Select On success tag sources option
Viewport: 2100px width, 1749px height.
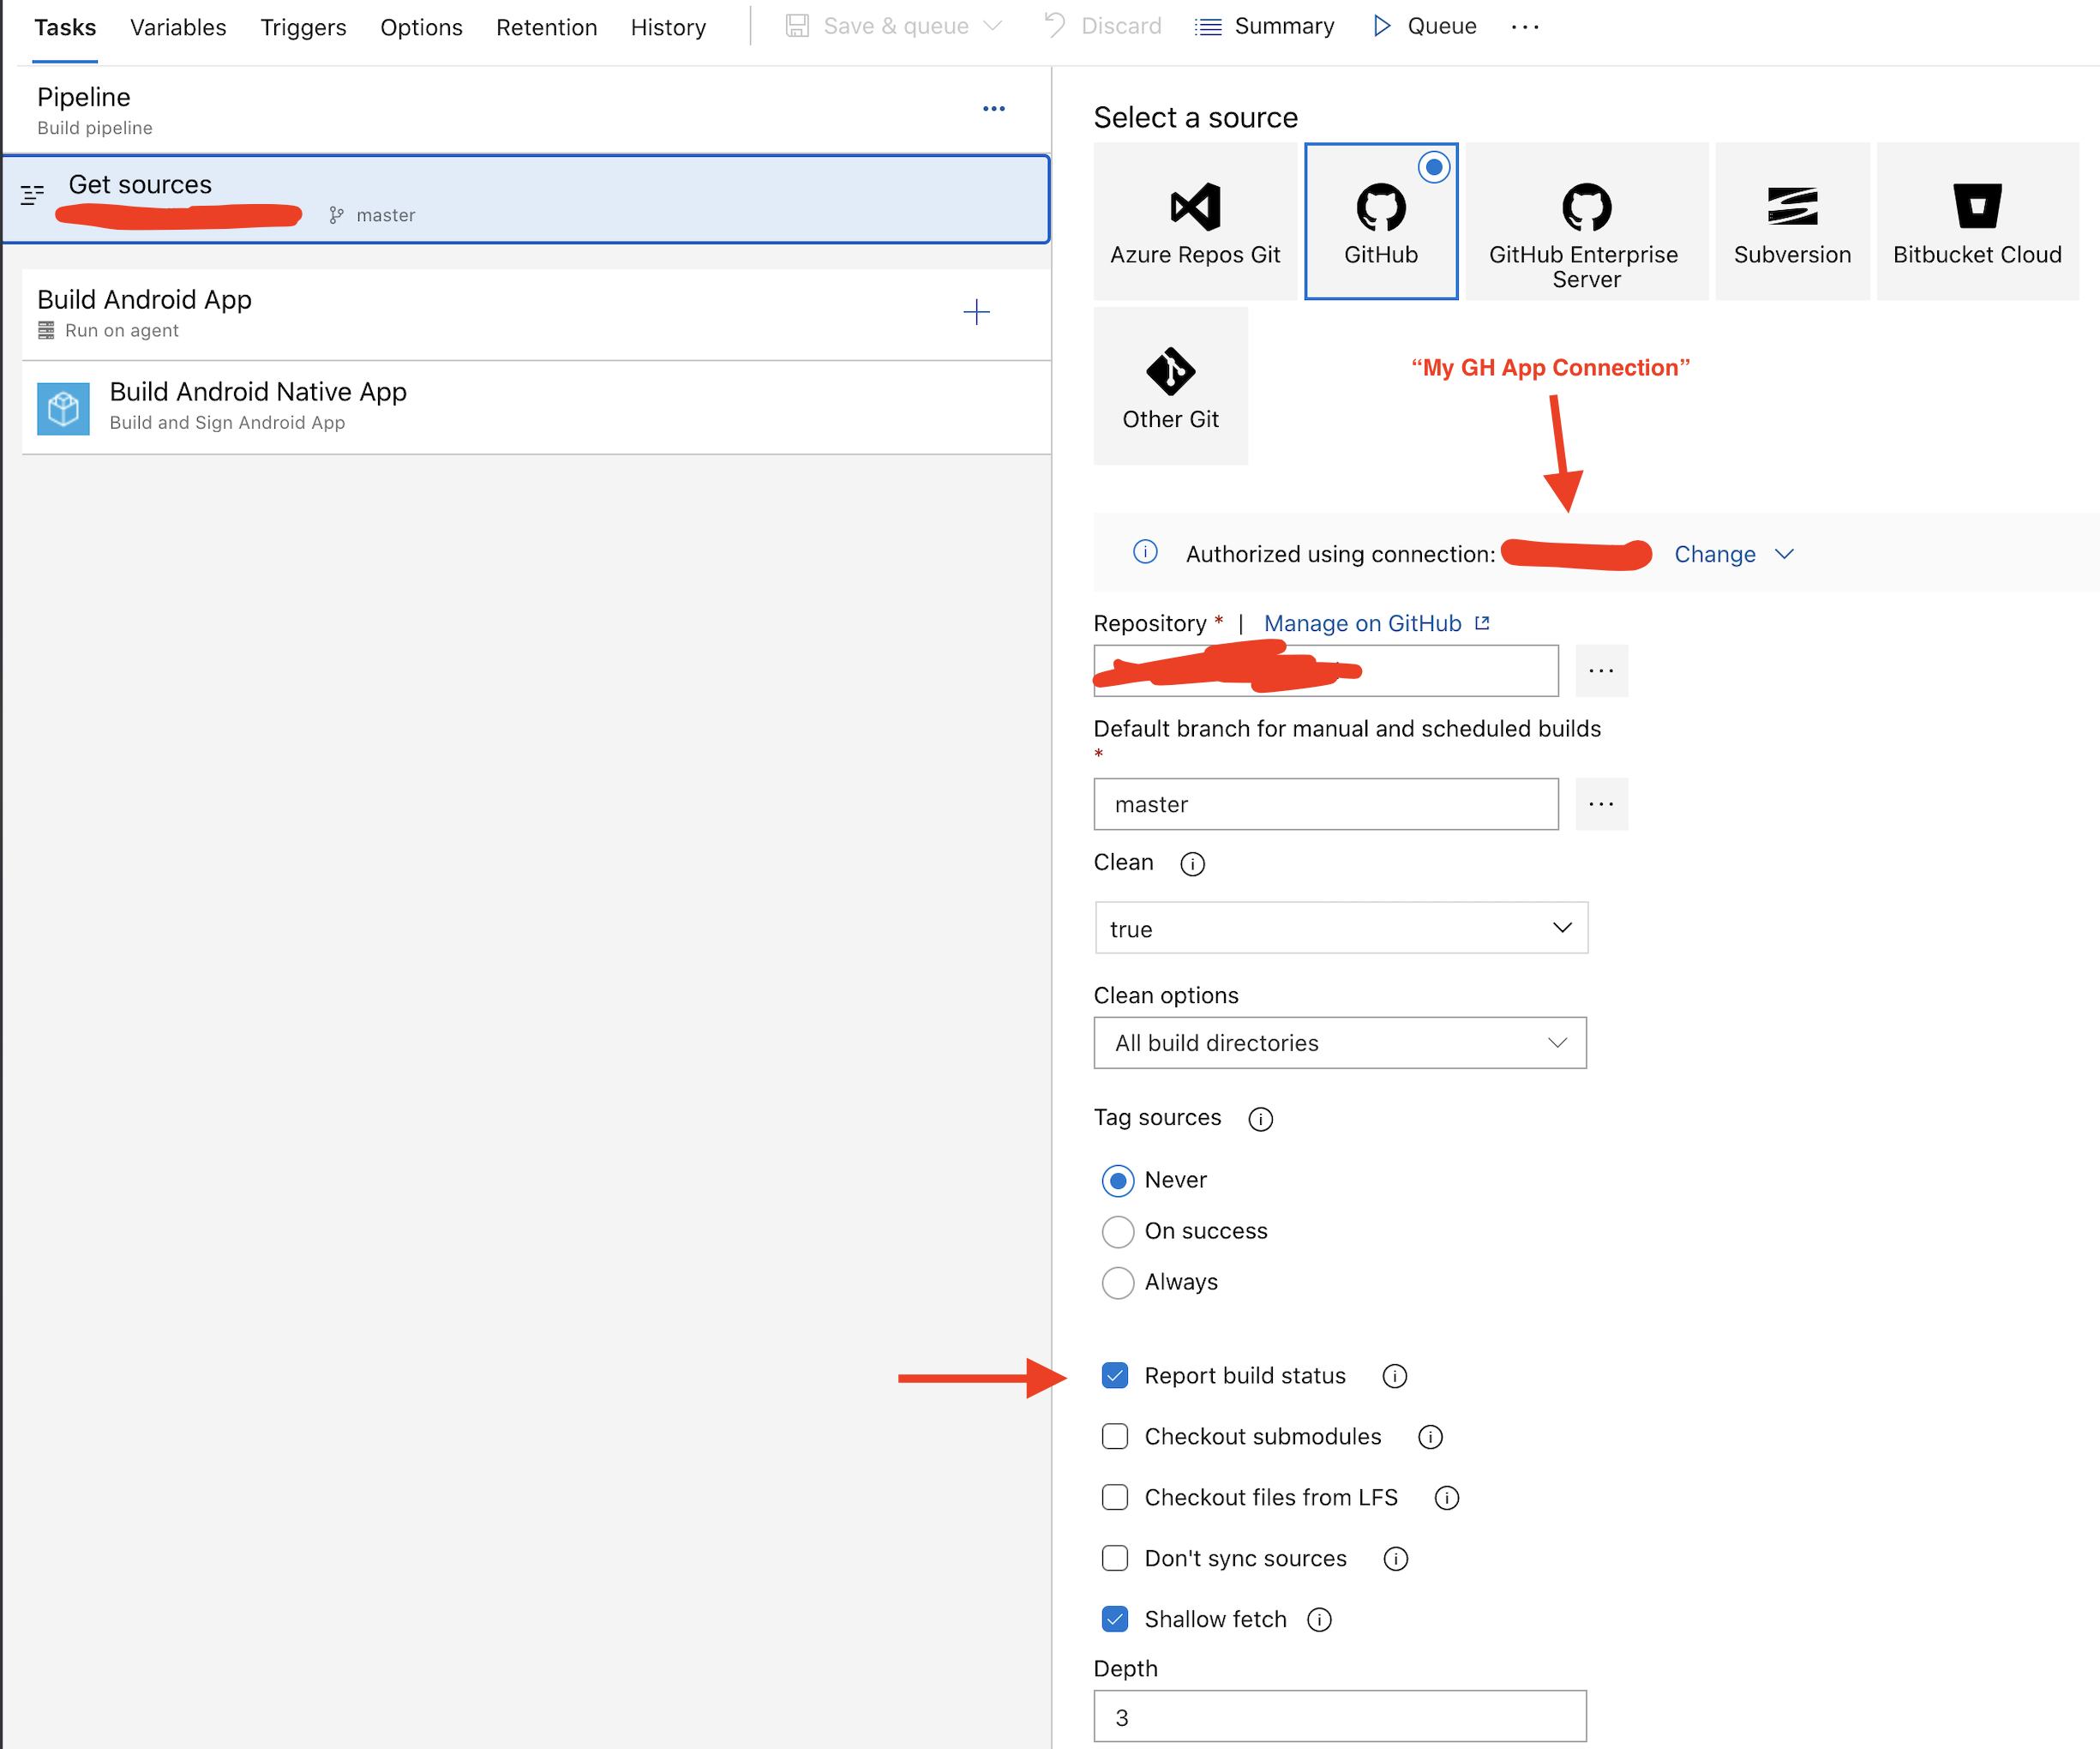[1118, 1231]
